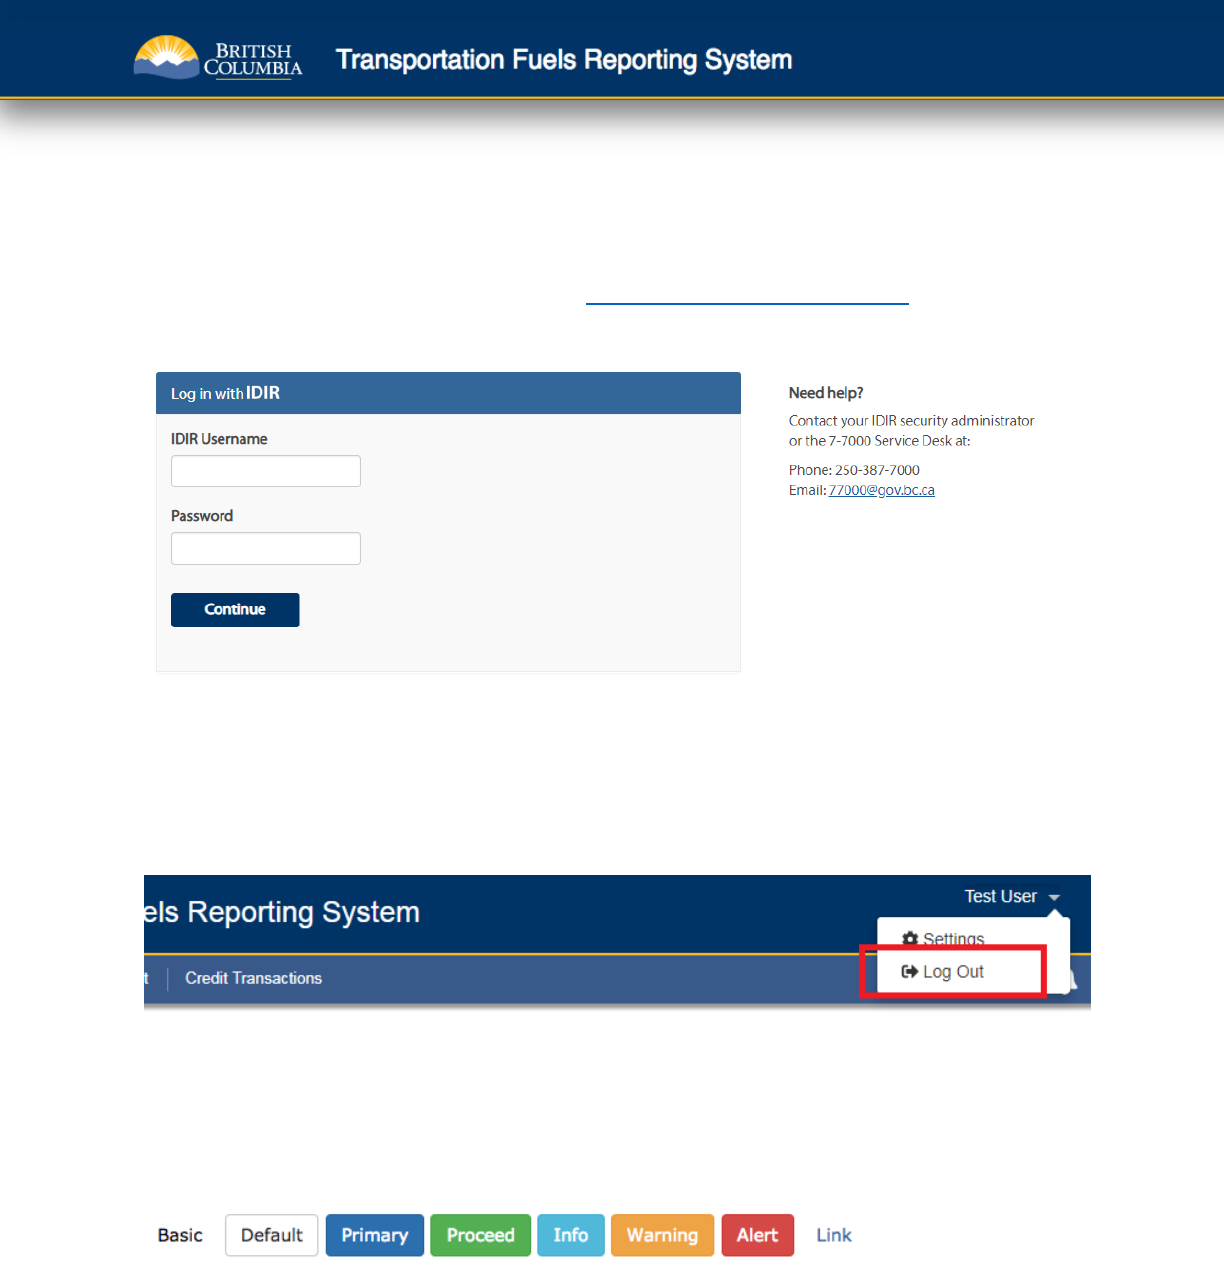
Task: Select Log Out from the user menu
Action: click(x=943, y=971)
